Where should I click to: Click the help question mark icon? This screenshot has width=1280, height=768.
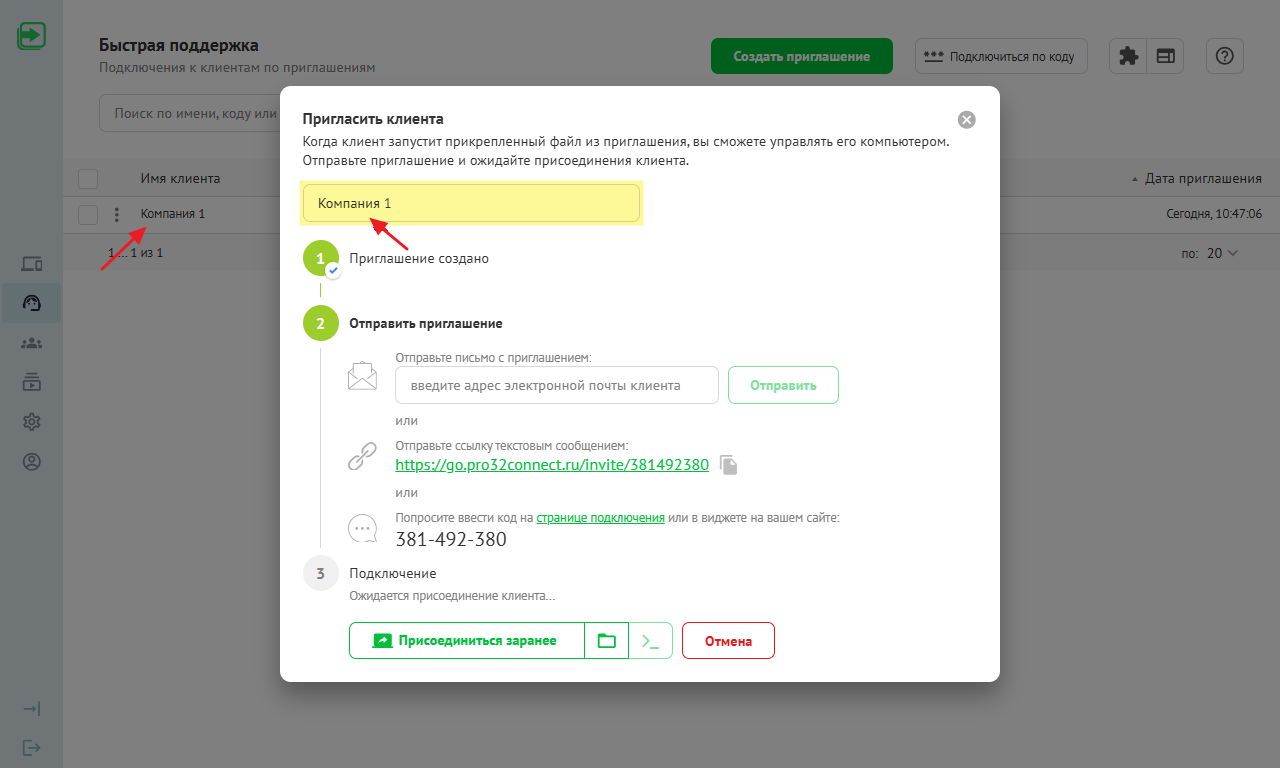(1224, 57)
